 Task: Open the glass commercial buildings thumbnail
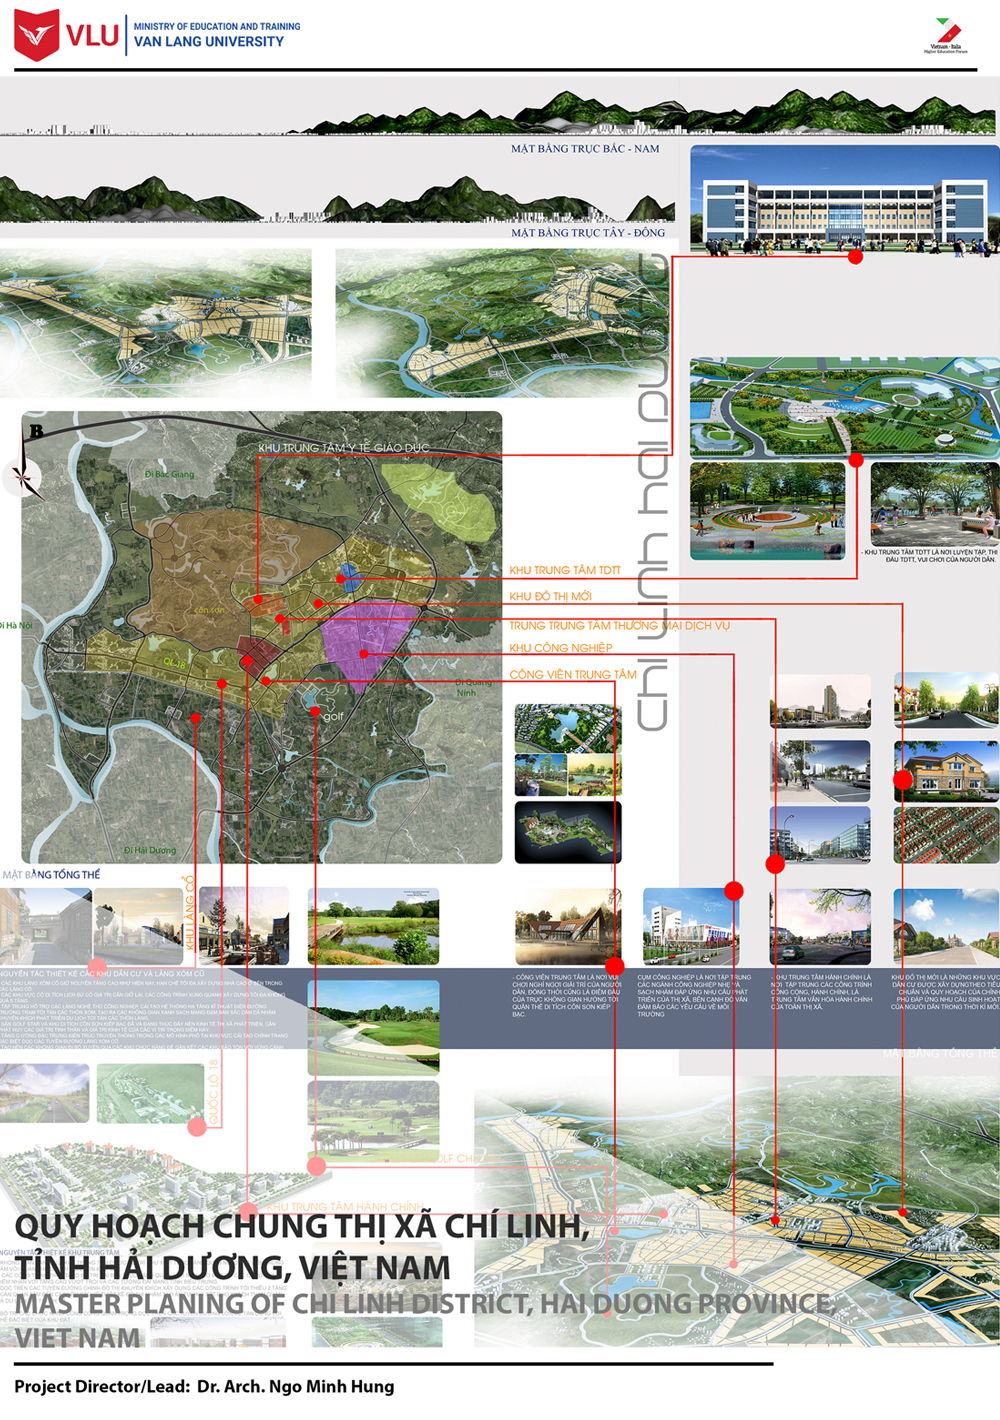click(x=820, y=835)
